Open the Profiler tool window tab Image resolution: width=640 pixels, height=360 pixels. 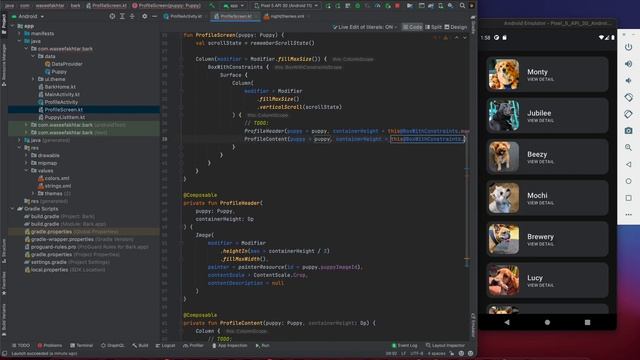point(193,345)
